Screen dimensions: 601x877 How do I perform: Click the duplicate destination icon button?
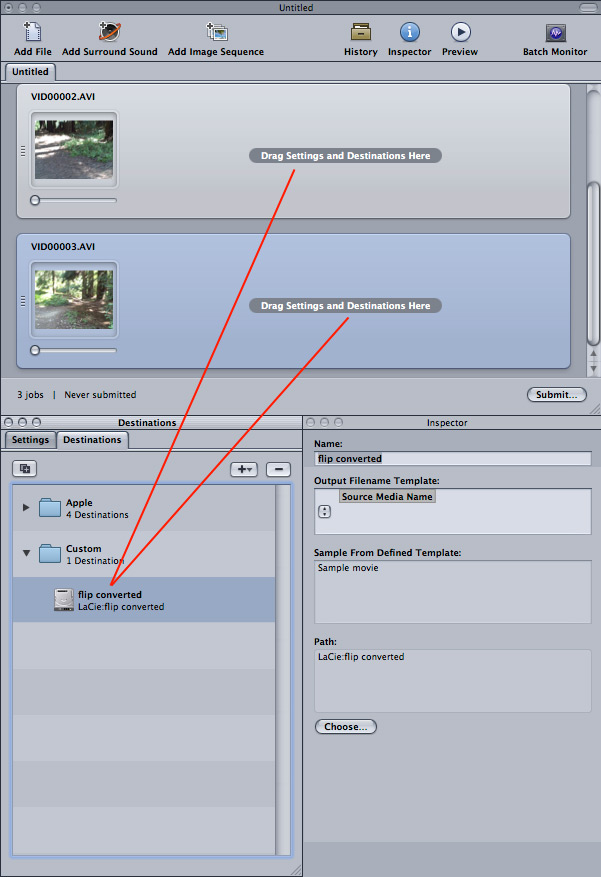(25, 469)
